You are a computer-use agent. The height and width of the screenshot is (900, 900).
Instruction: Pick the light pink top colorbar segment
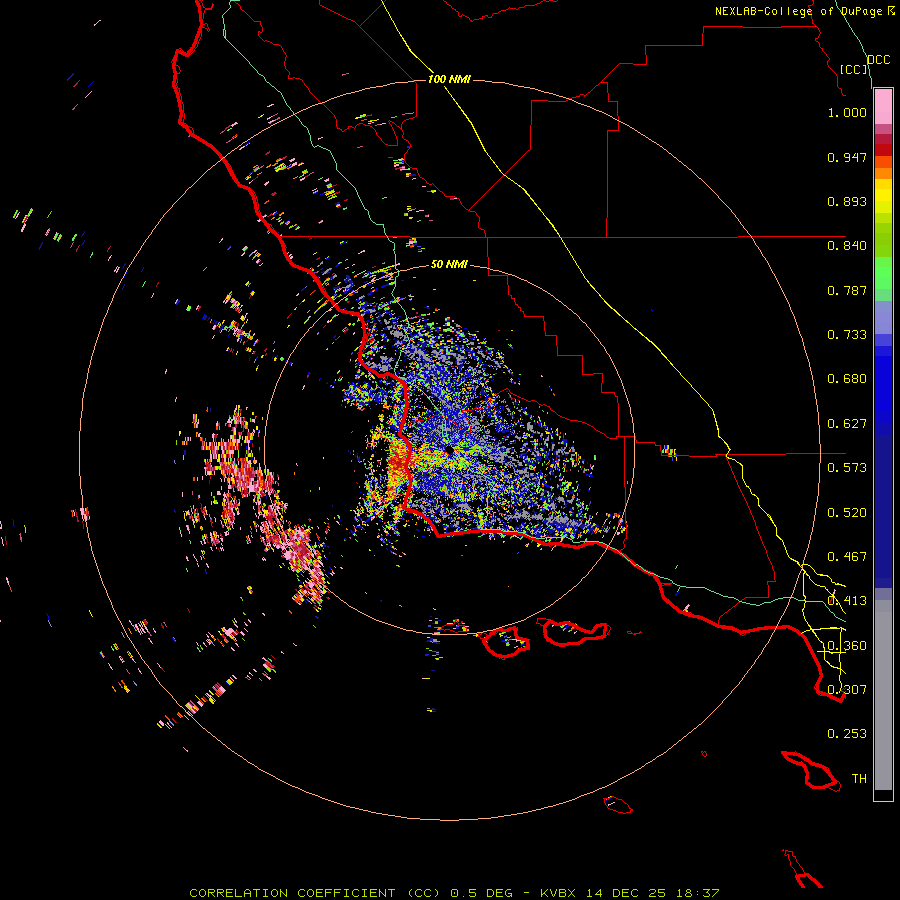pyautogui.click(x=883, y=107)
